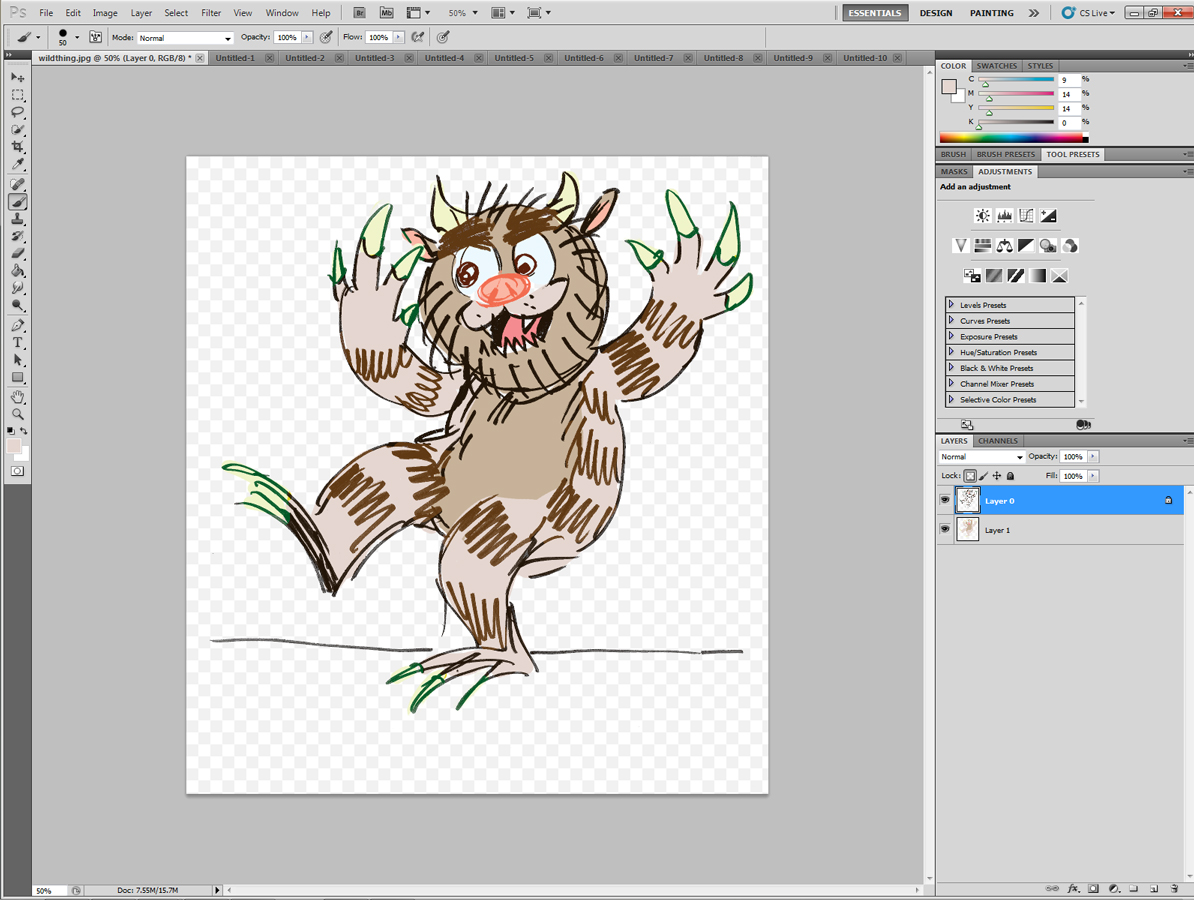1194x900 pixels.
Task: Switch to the Design workspace
Action: (x=936, y=13)
